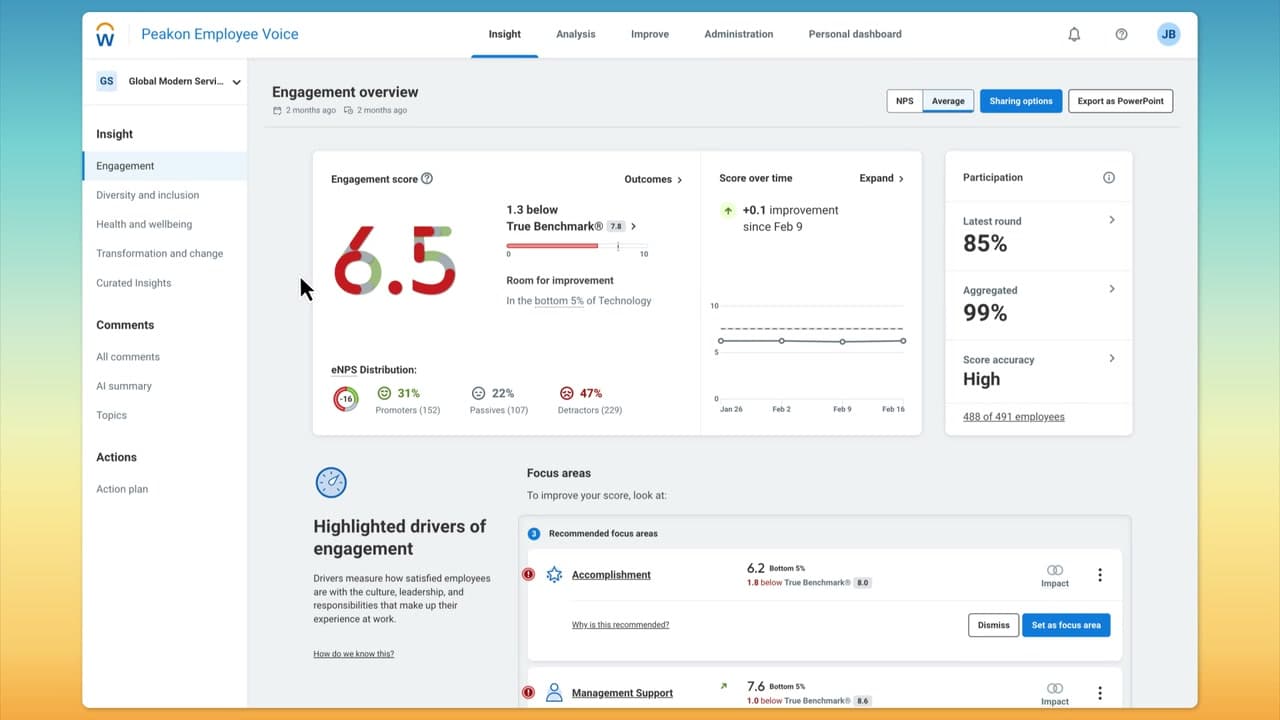
Task: Click the Participation info icon
Action: tap(1108, 178)
